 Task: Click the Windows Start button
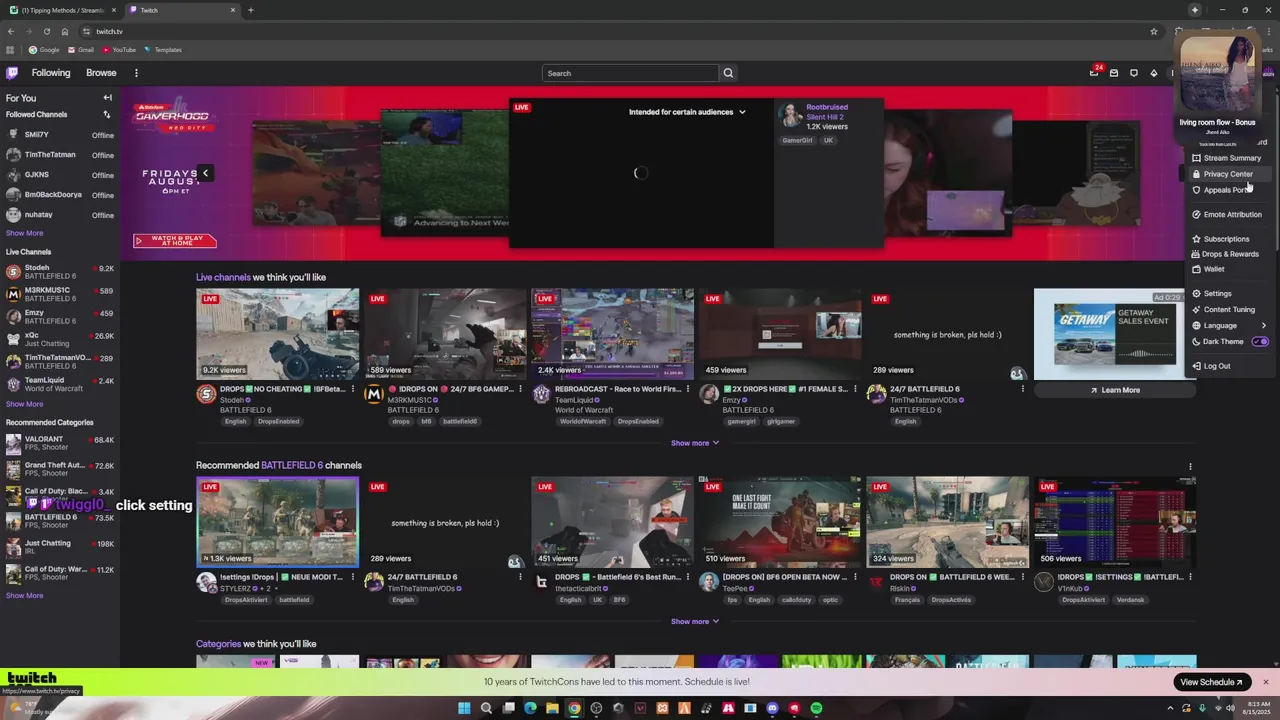(x=464, y=709)
